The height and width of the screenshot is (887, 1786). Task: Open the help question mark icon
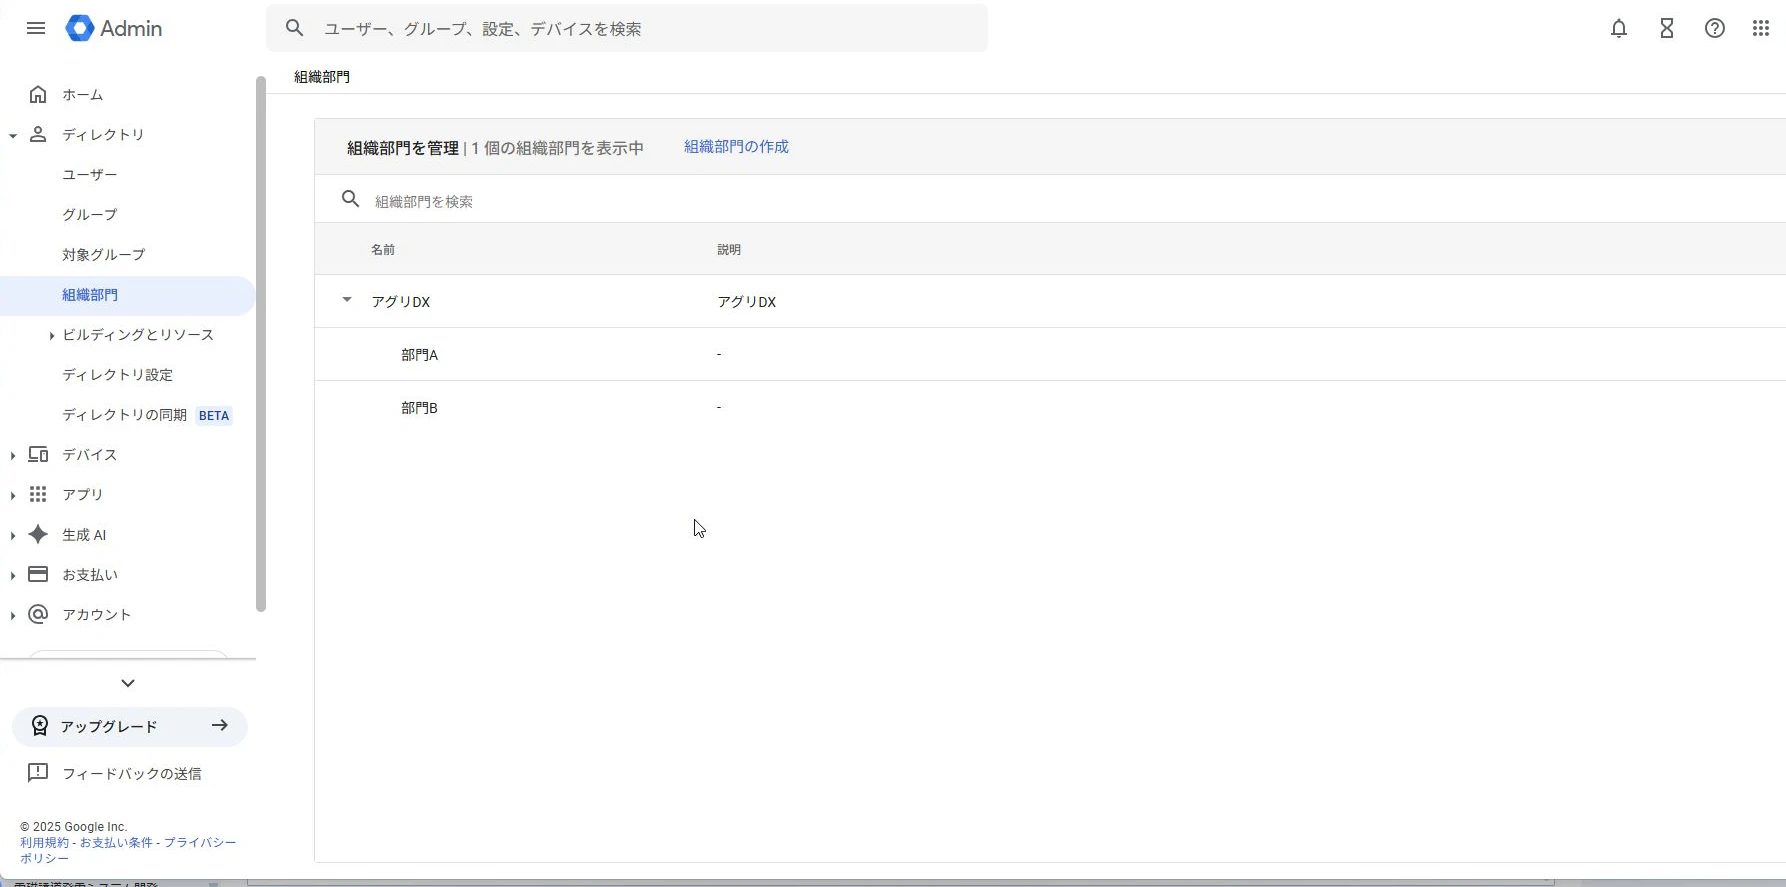pyautogui.click(x=1715, y=28)
